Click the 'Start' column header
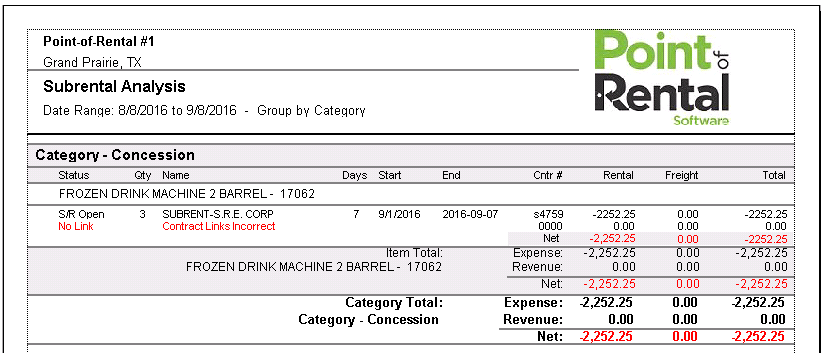The width and height of the screenshot is (828, 362). click(390, 175)
